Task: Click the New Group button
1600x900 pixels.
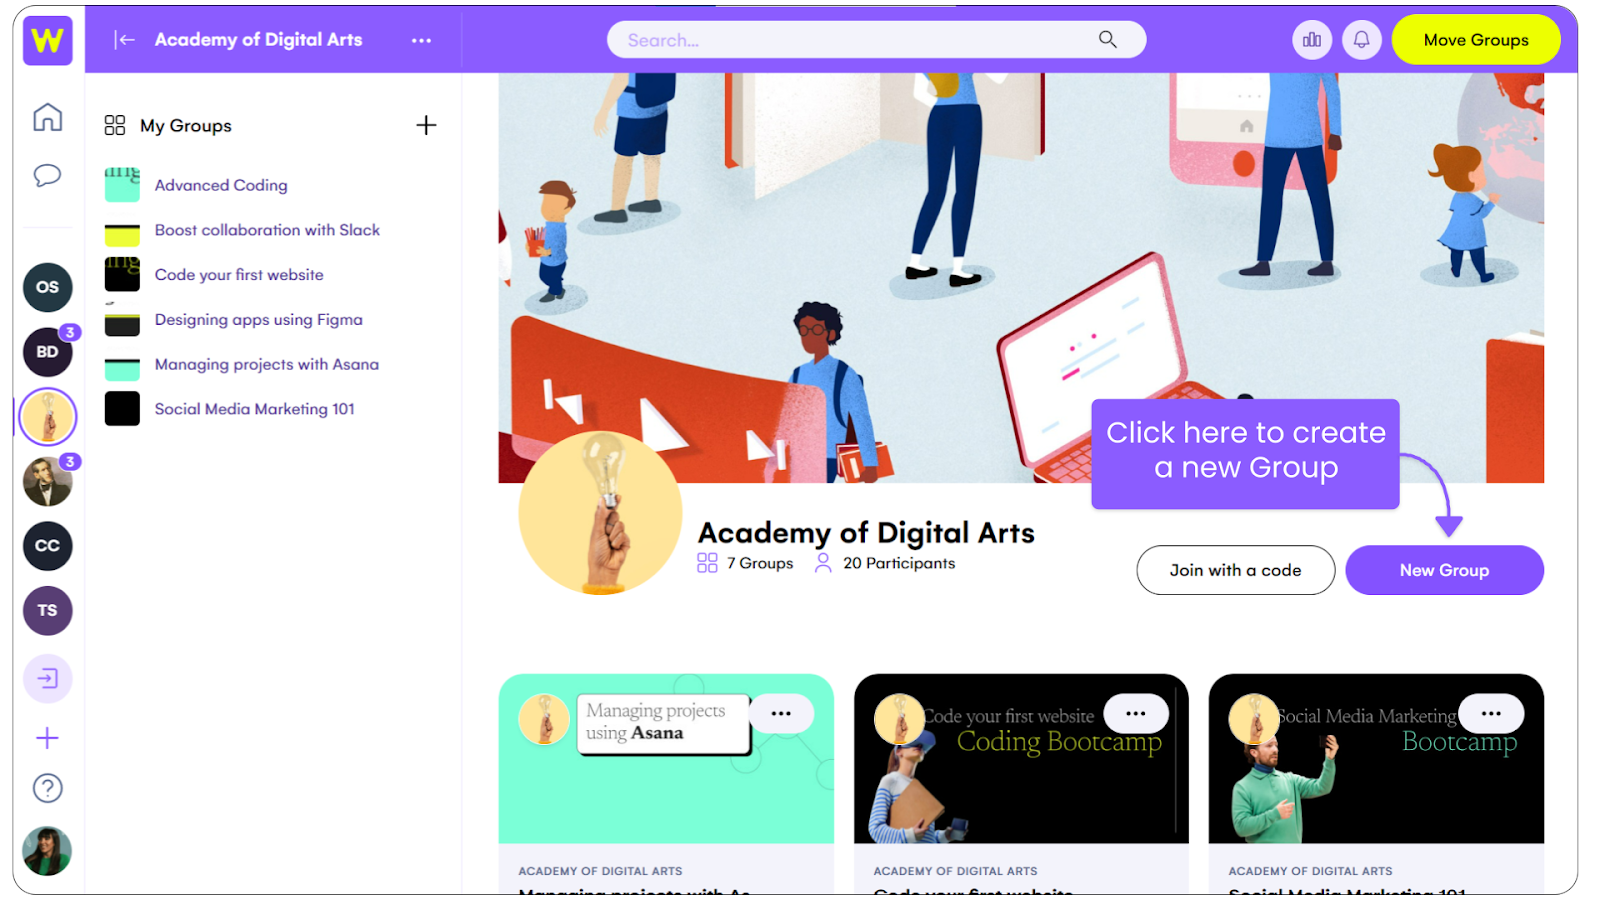Action: pos(1444,570)
